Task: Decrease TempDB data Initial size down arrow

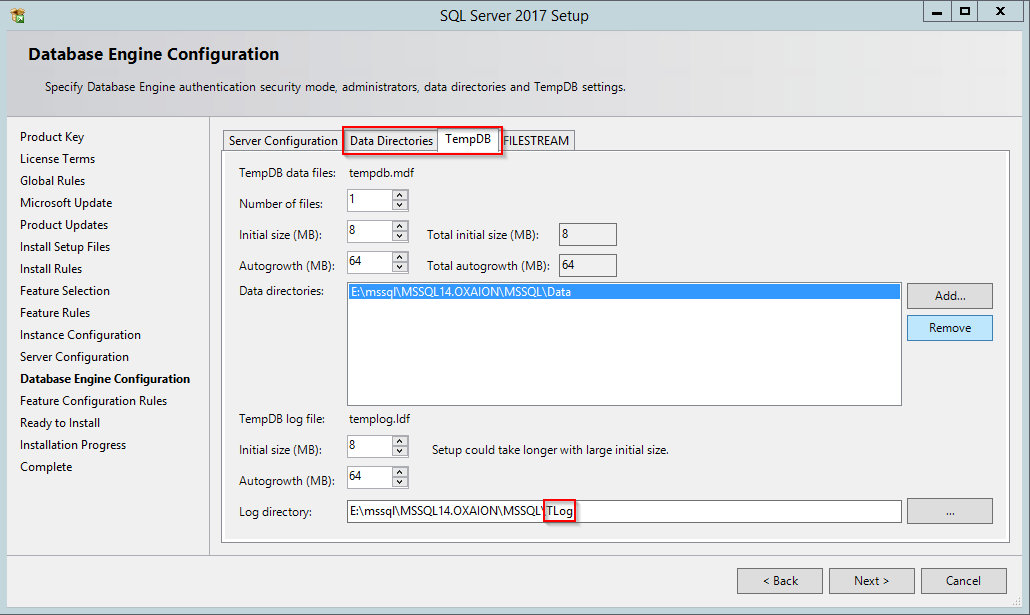Action: [399, 236]
